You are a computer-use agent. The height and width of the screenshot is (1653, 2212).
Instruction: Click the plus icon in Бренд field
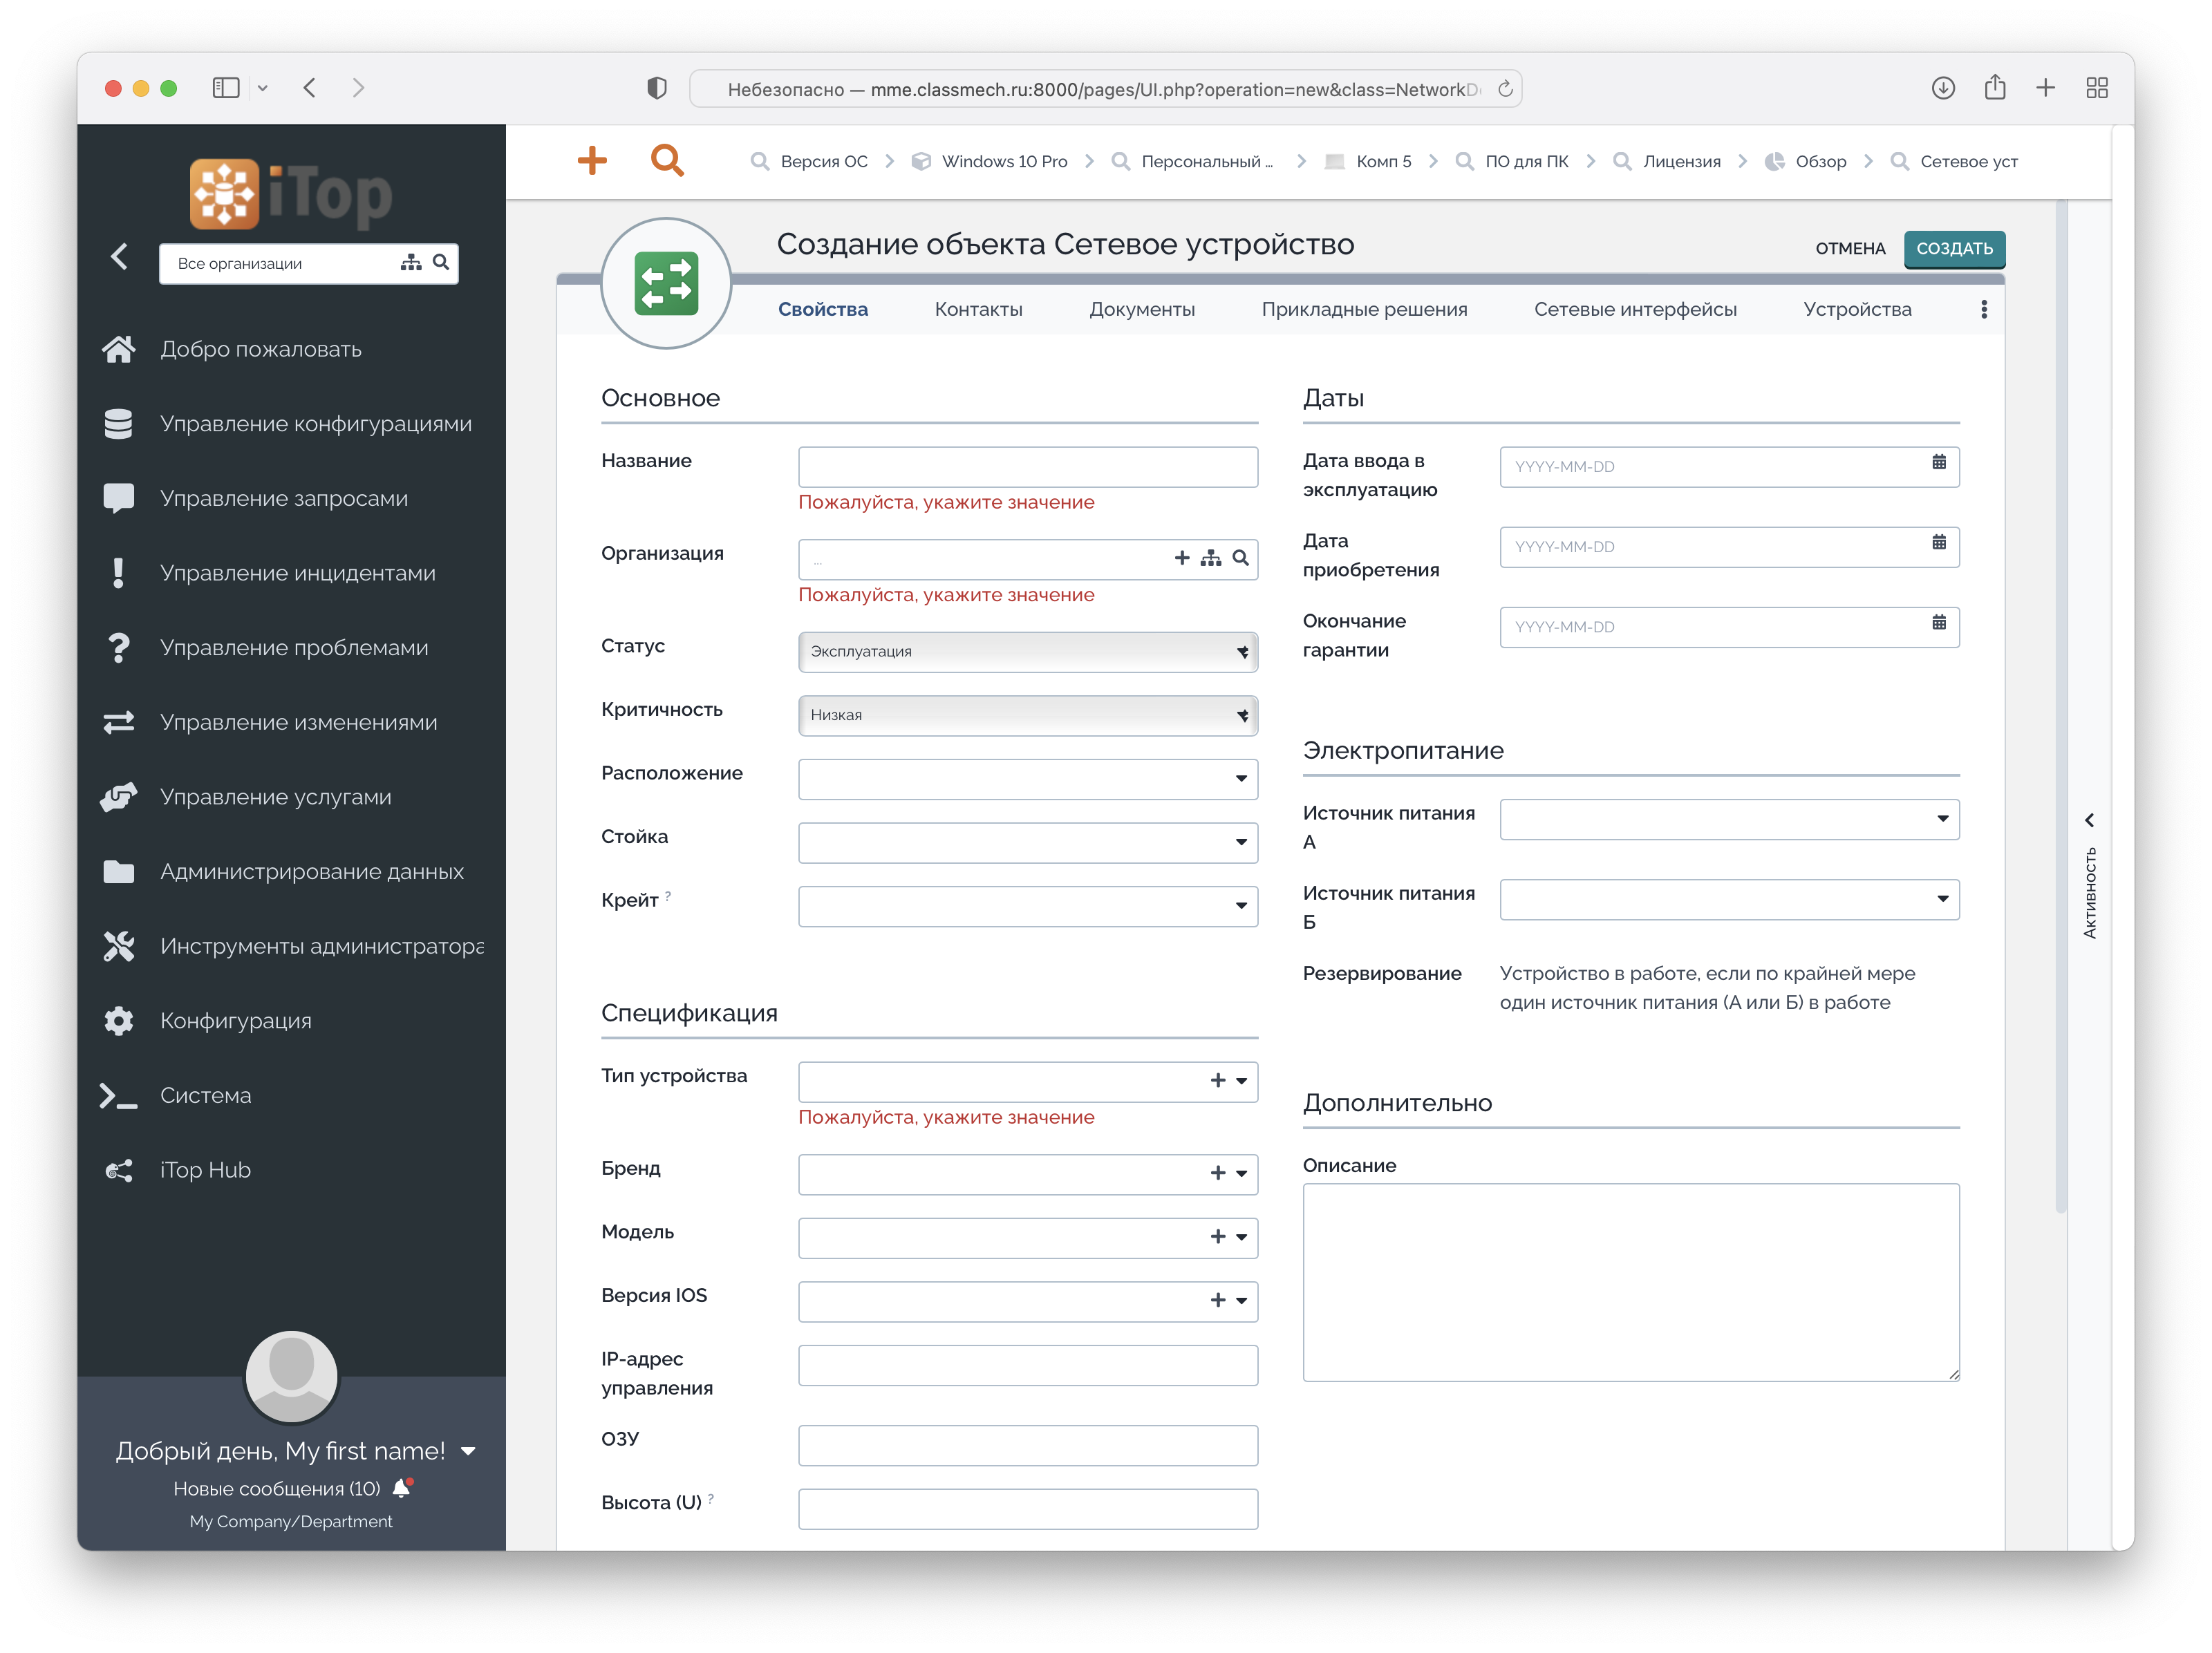point(1218,1173)
